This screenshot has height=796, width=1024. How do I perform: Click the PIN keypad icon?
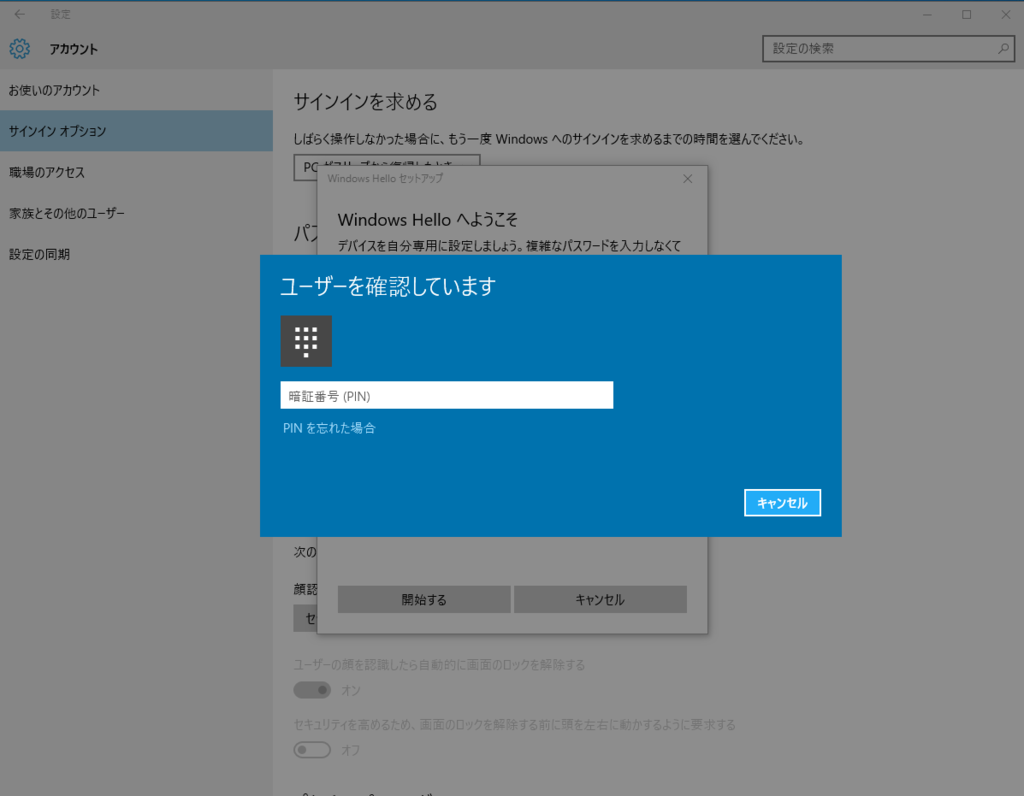[306, 341]
